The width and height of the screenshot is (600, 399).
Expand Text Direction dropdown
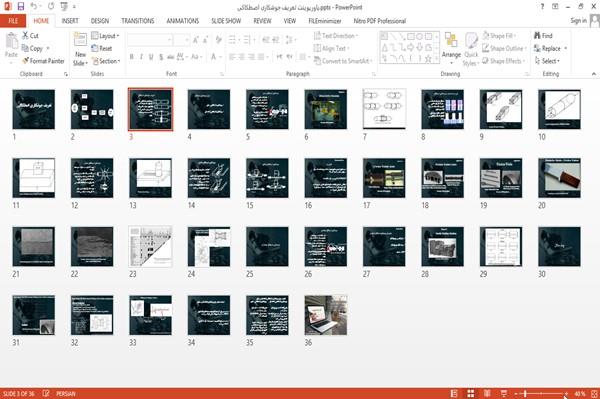click(336, 36)
